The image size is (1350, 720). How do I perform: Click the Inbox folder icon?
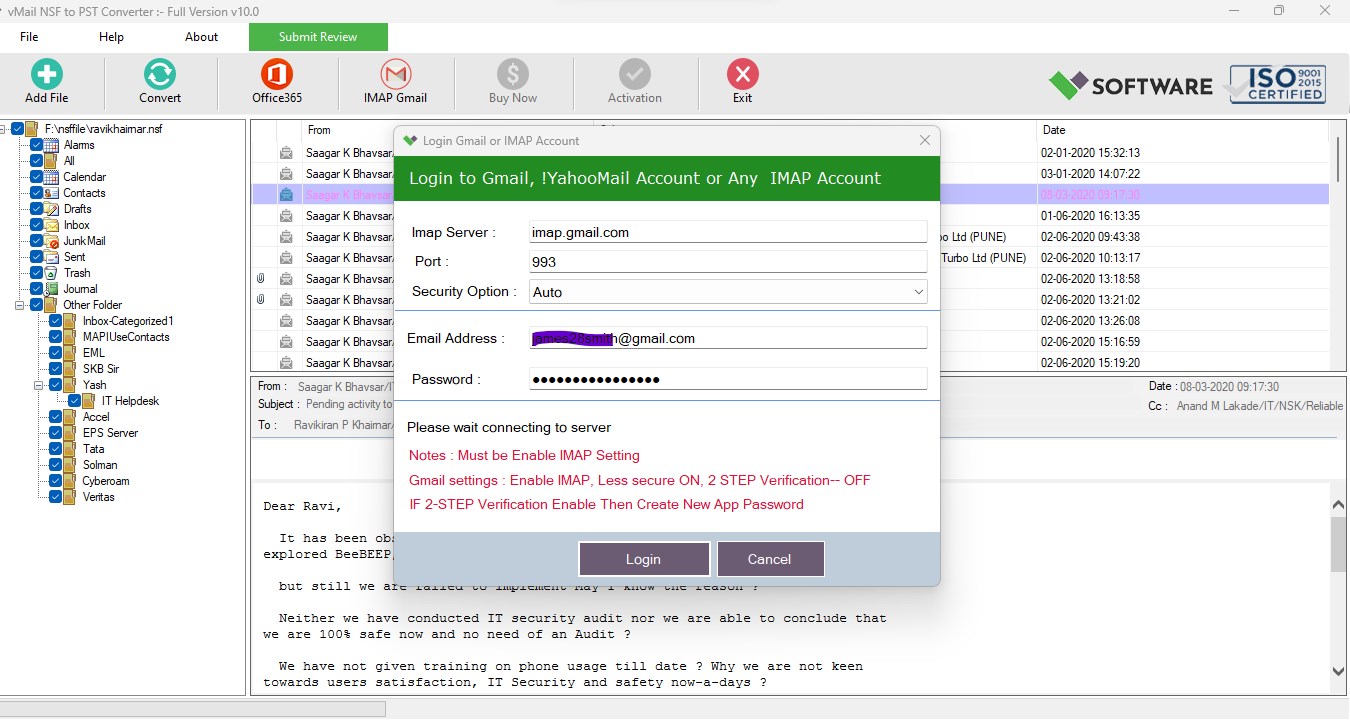(x=53, y=225)
